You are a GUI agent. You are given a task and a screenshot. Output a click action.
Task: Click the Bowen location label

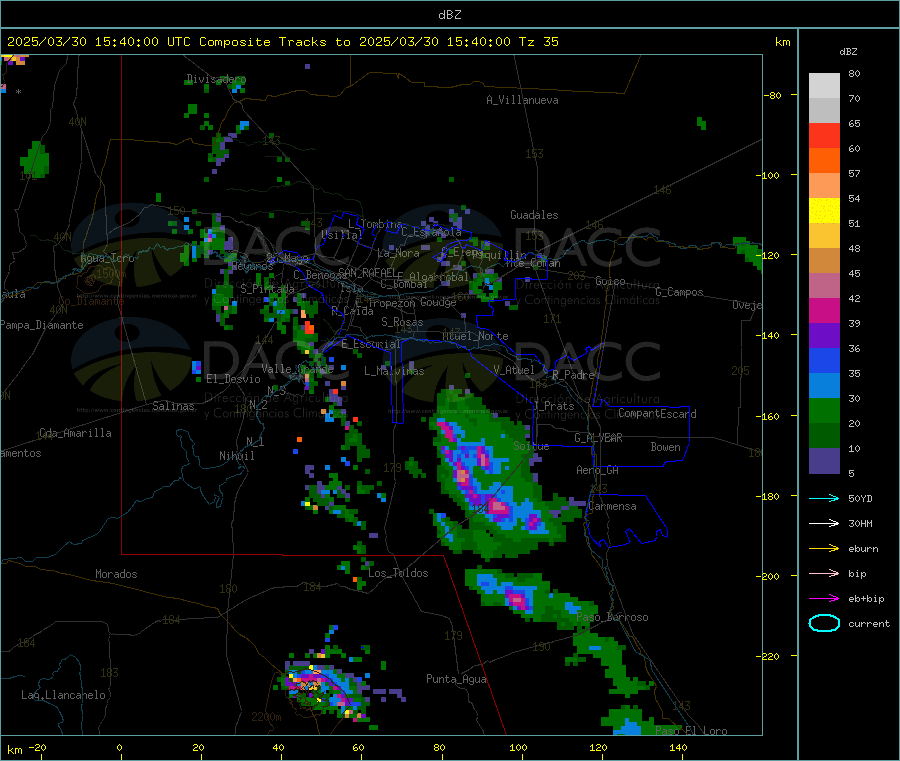(x=666, y=447)
